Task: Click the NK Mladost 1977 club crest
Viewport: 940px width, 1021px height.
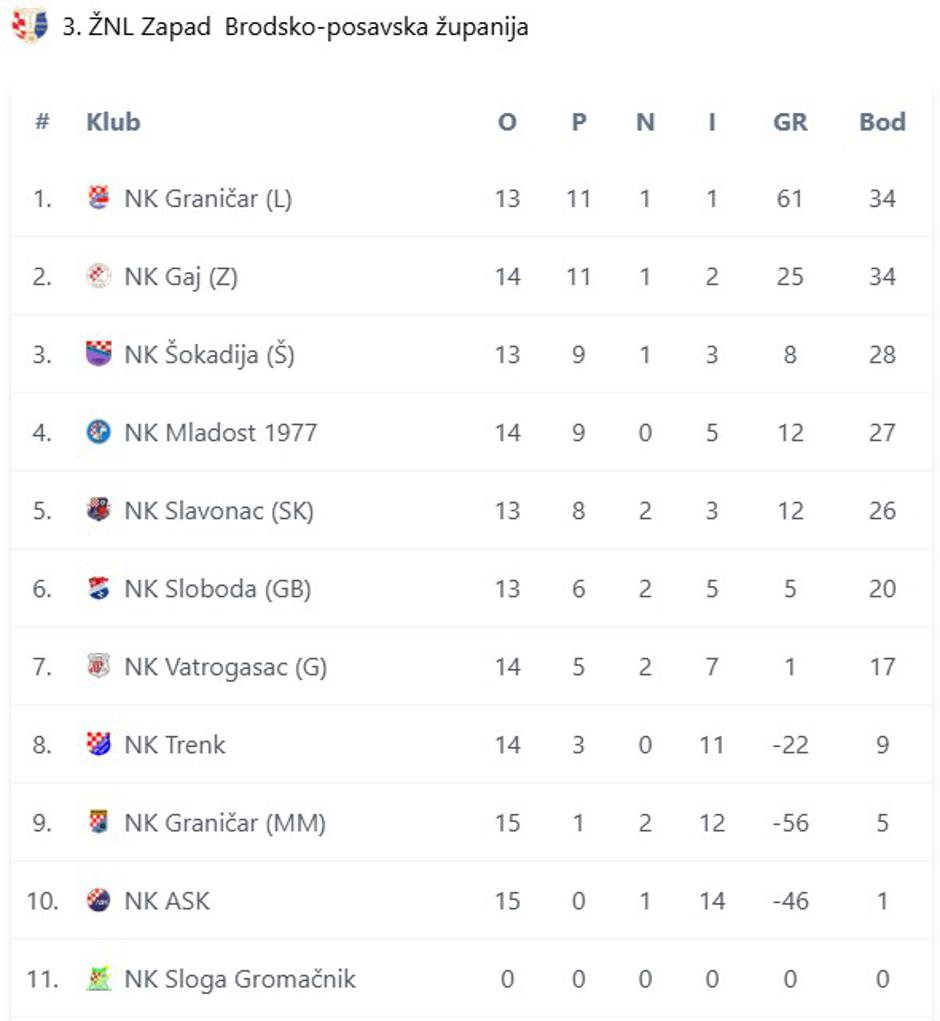Action: coord(98,432)
